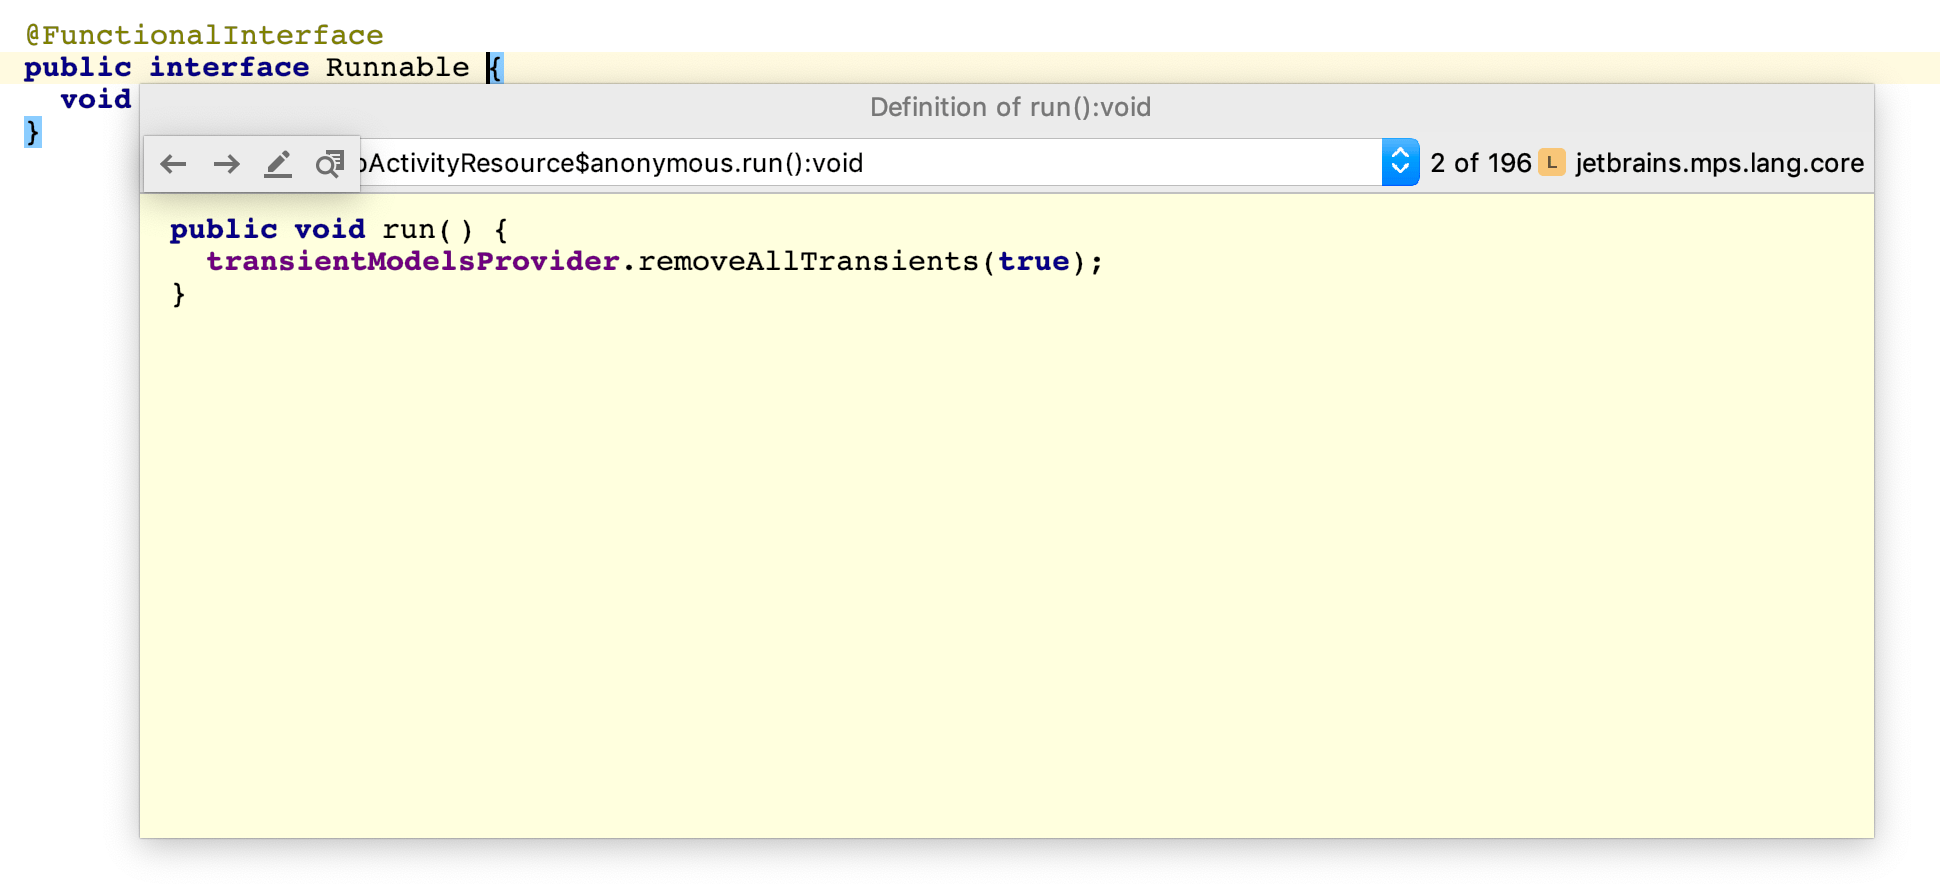Click the 'true' argument in popup code
The width and height of the screenshot is (1940, 892).
1034,262
